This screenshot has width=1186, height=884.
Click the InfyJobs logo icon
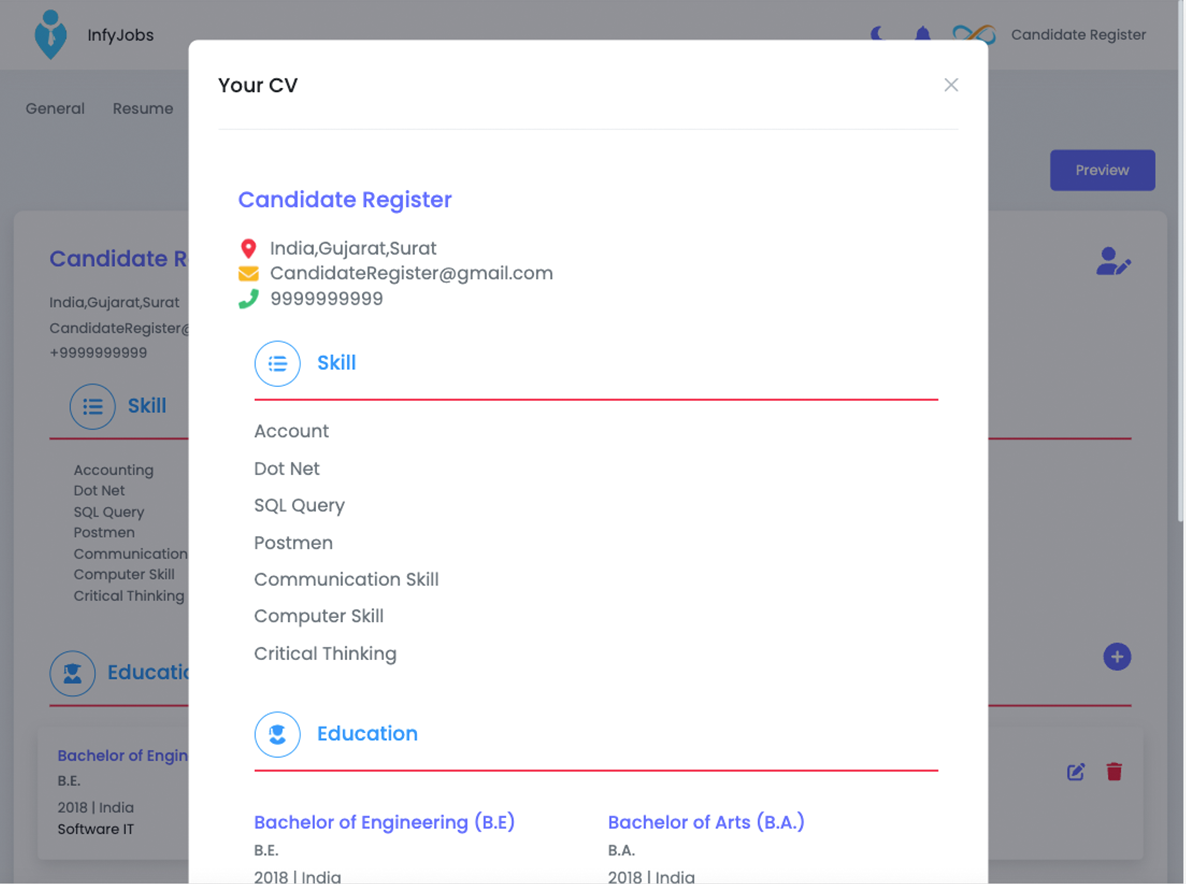[x=50, y=35]
